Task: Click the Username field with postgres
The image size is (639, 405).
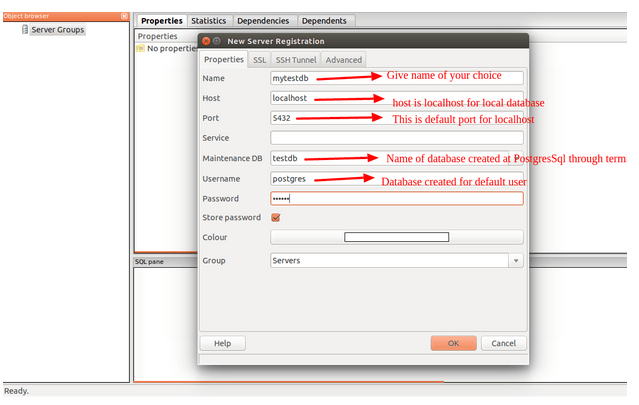Action: [x=397, y=178]
